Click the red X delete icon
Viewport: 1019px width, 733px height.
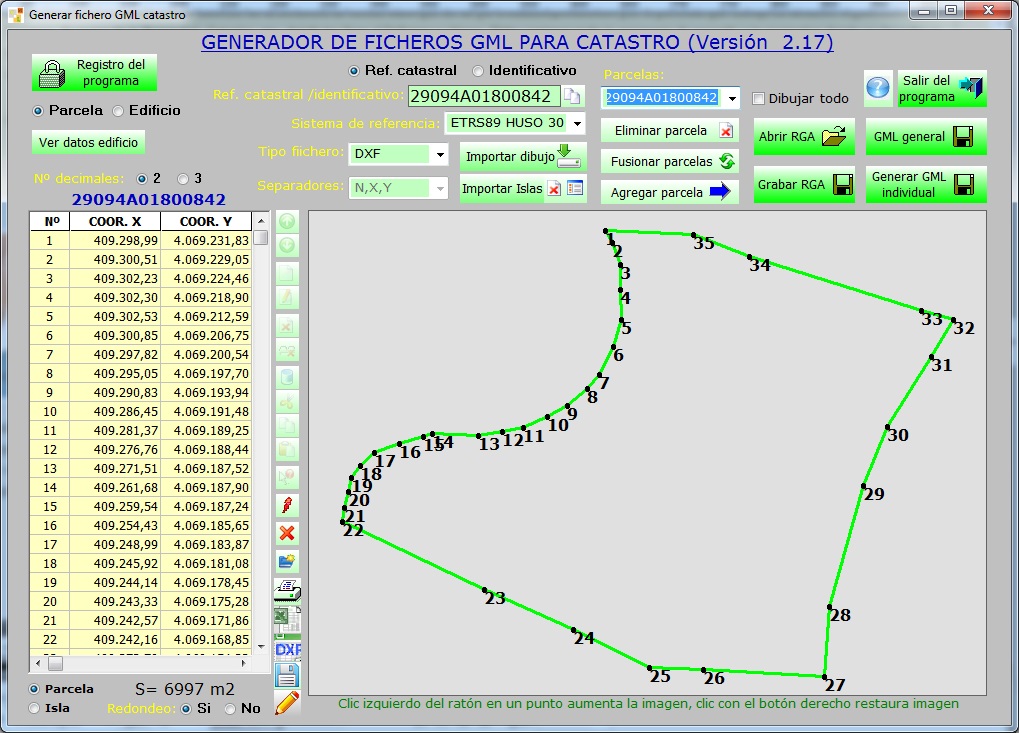287,533
